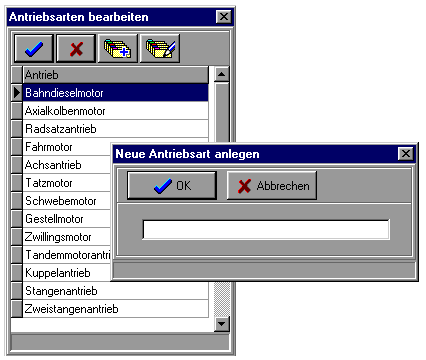Viewport: 426px width, 360px height.
Task: Click the Antrieb column header
Action: pos(116,75)
